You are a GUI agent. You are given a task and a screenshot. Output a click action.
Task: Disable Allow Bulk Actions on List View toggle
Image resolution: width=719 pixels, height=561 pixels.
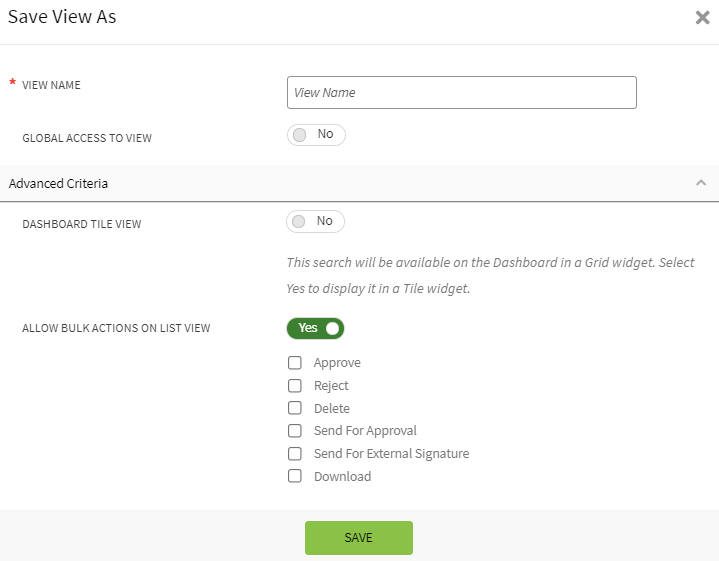(315, 328)
